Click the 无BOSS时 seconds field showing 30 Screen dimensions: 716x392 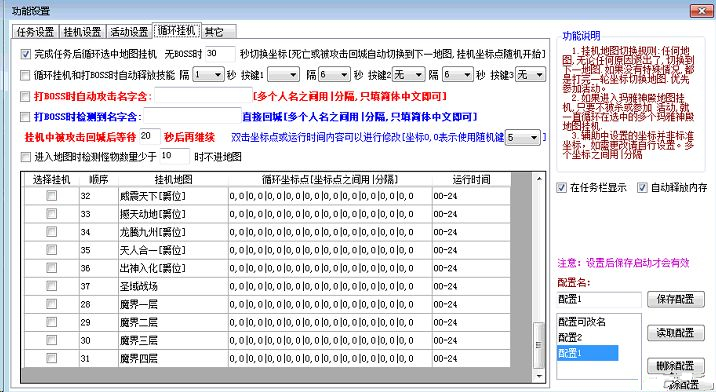pyautogui.click(x=221, y=54)
